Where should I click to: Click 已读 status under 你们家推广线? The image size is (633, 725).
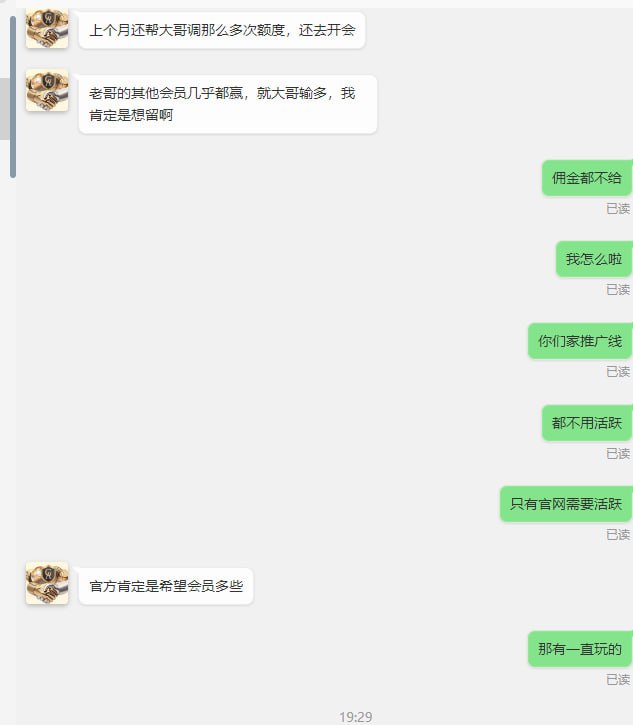(x=618, y=371)
